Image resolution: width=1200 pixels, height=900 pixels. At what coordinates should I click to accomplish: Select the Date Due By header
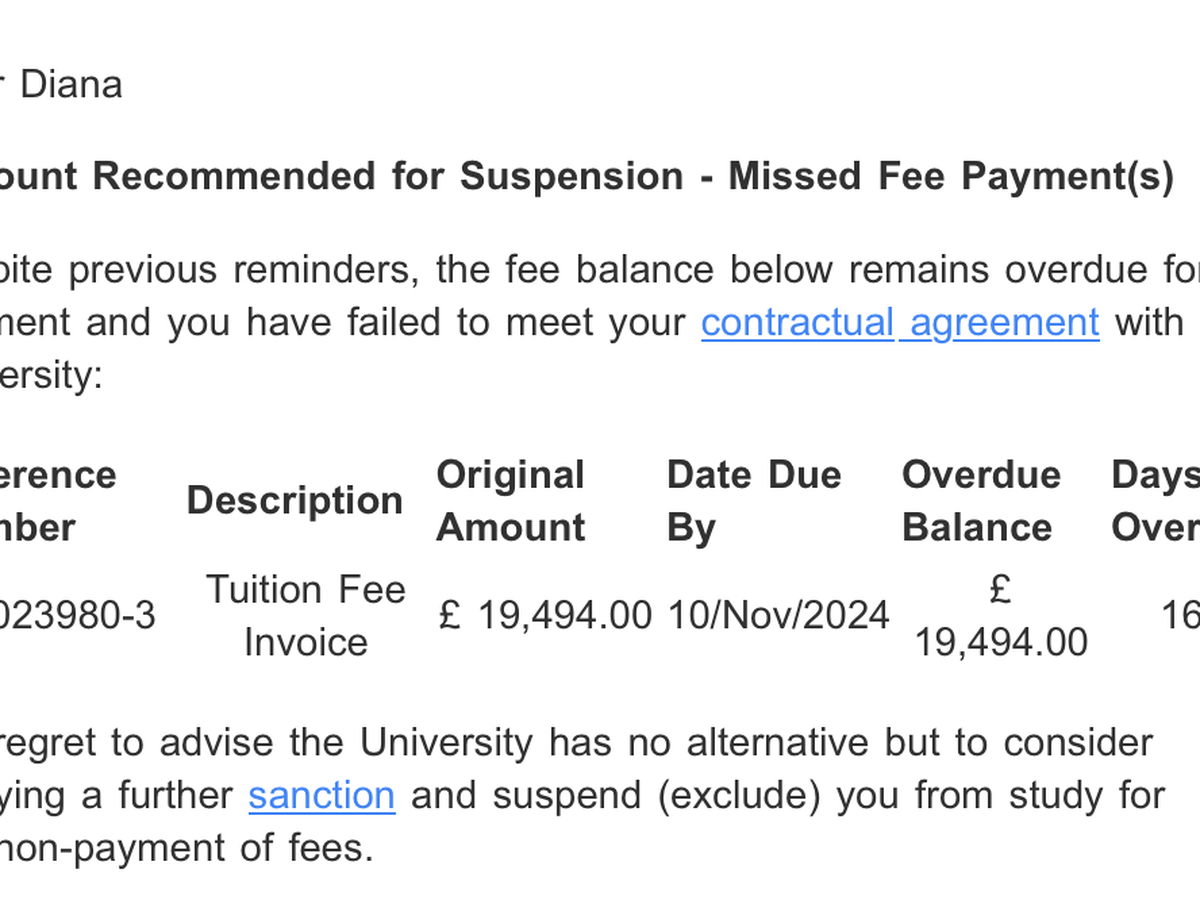[753, 500]
